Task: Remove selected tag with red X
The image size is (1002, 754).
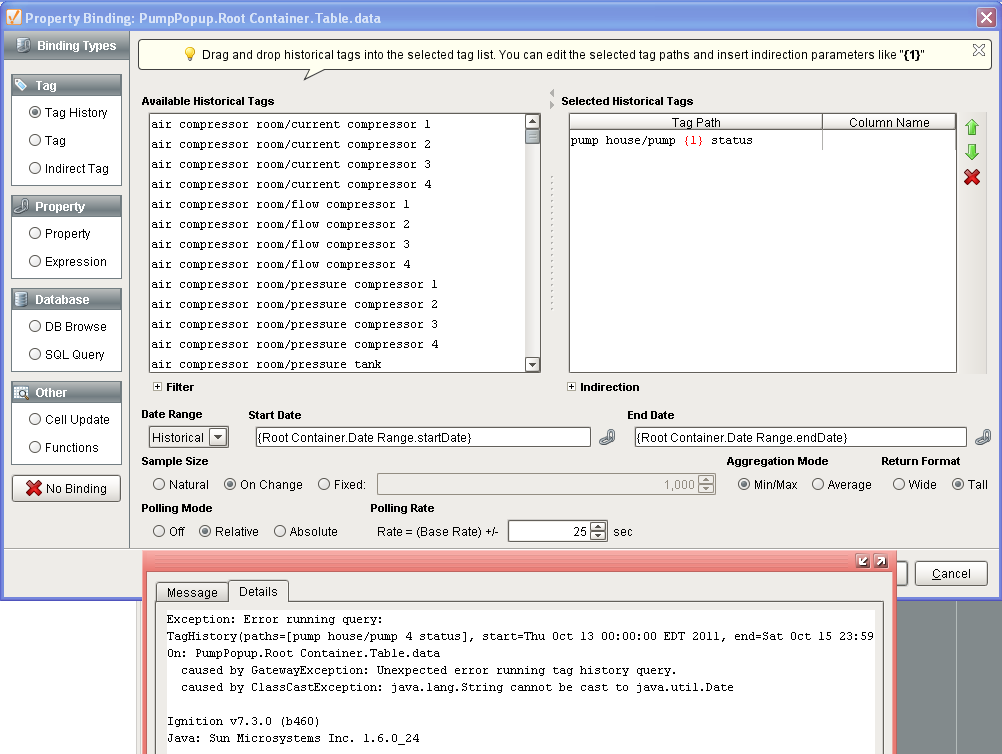Action: [x=971, y=177]
